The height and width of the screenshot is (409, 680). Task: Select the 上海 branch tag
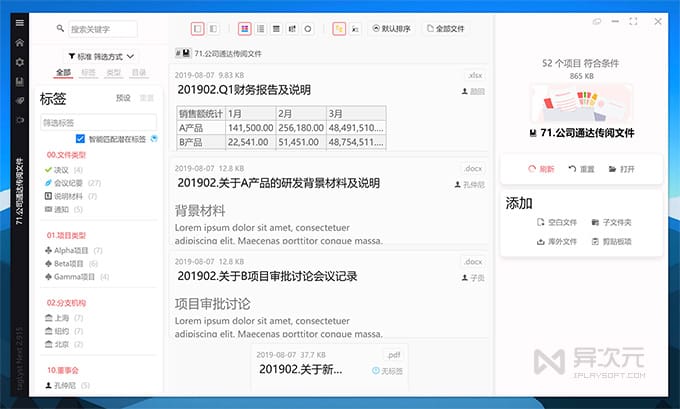(x=64, y=318)
